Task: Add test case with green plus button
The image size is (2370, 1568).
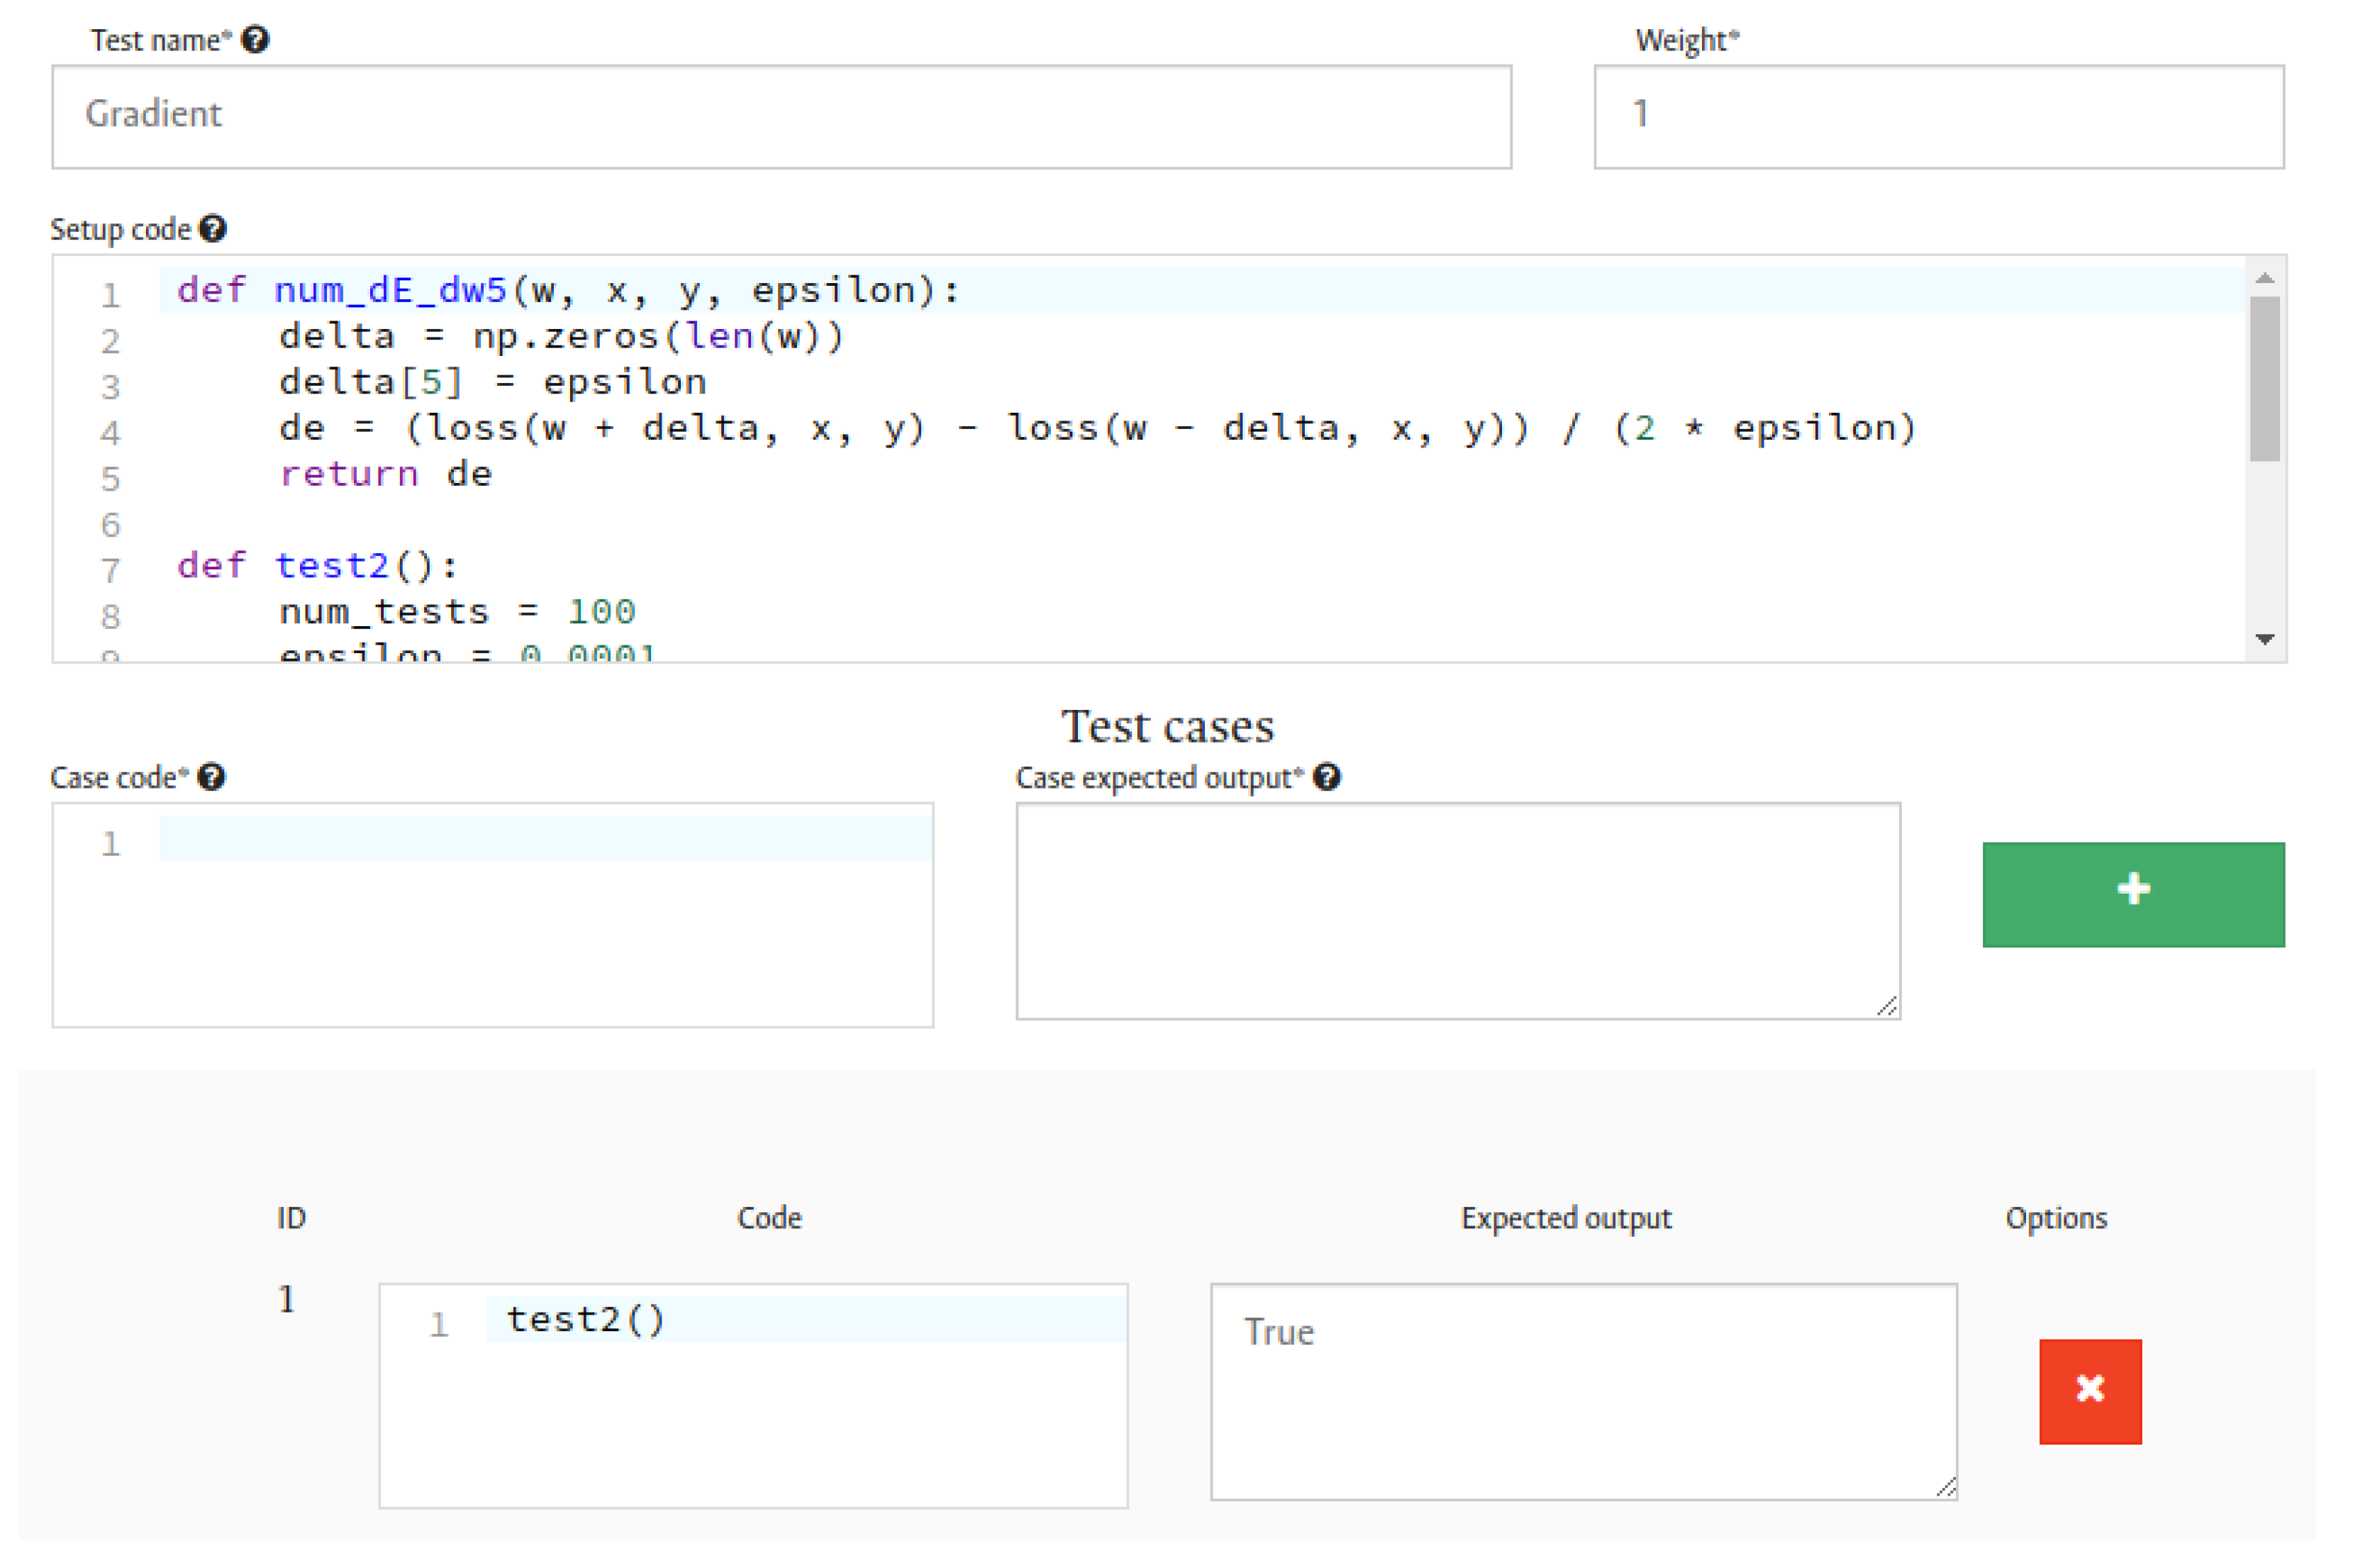Action: (x=2133, y=894)
